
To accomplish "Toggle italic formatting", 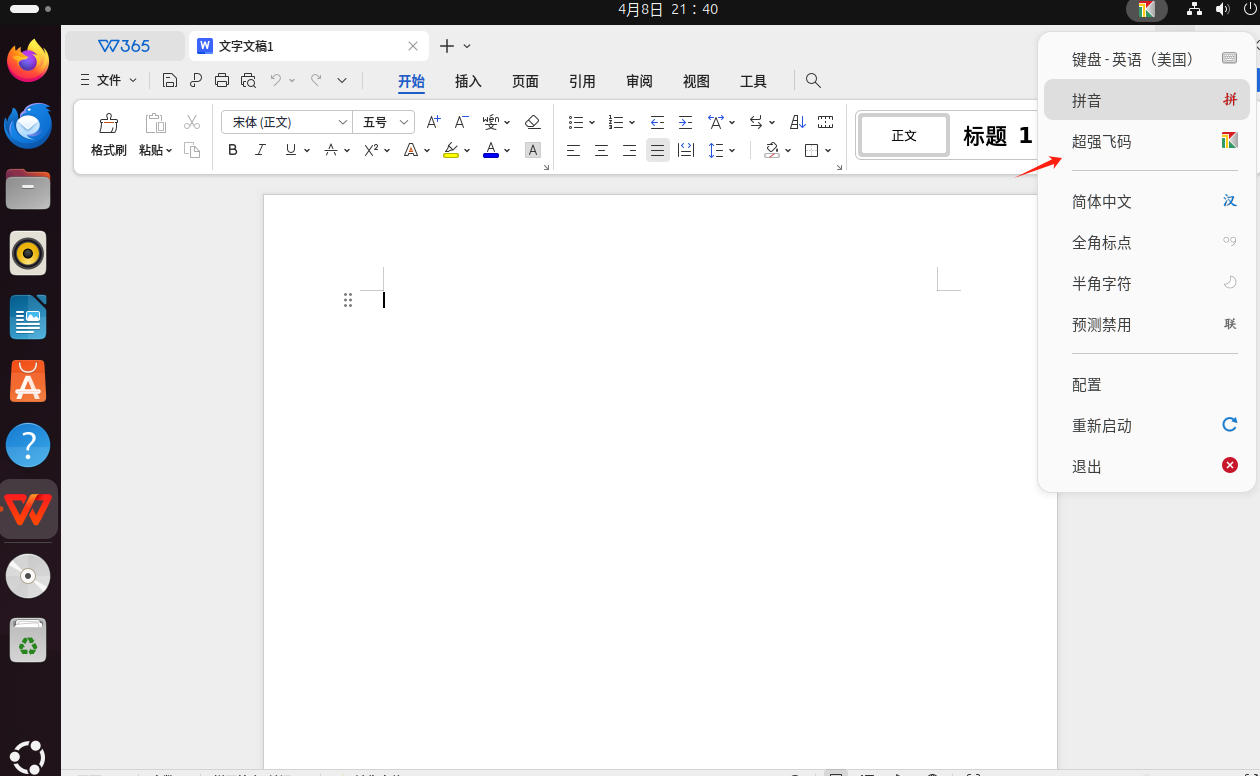I will 261,150.
